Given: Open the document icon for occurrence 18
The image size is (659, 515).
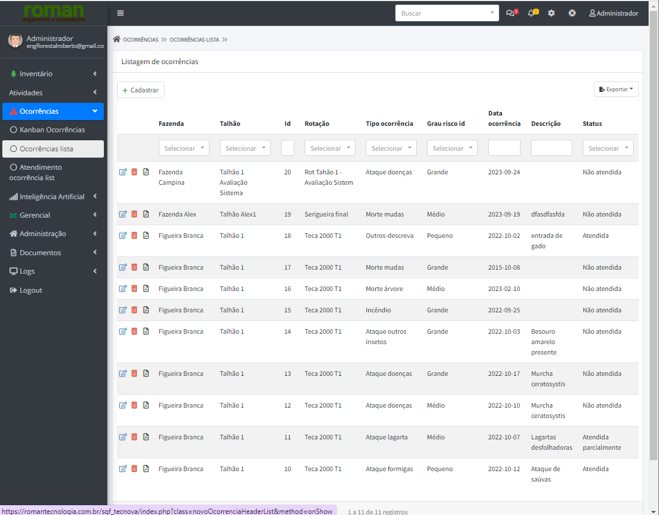Looking at the screenshot, I should 146,236.
